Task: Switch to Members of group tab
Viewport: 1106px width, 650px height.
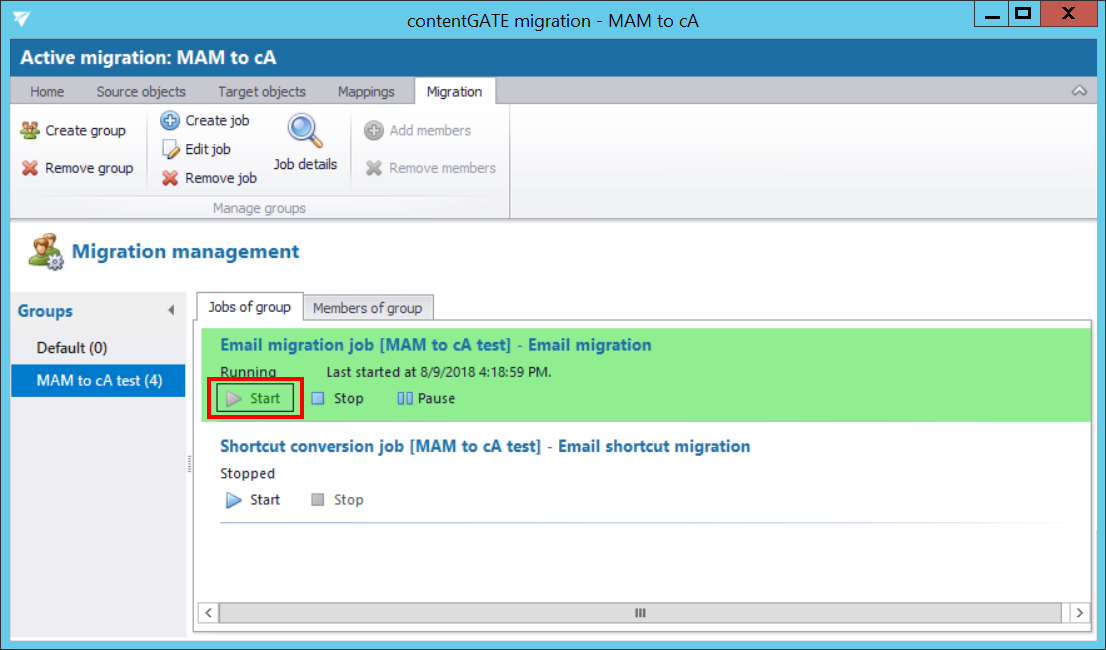Action: coord(367,308)
